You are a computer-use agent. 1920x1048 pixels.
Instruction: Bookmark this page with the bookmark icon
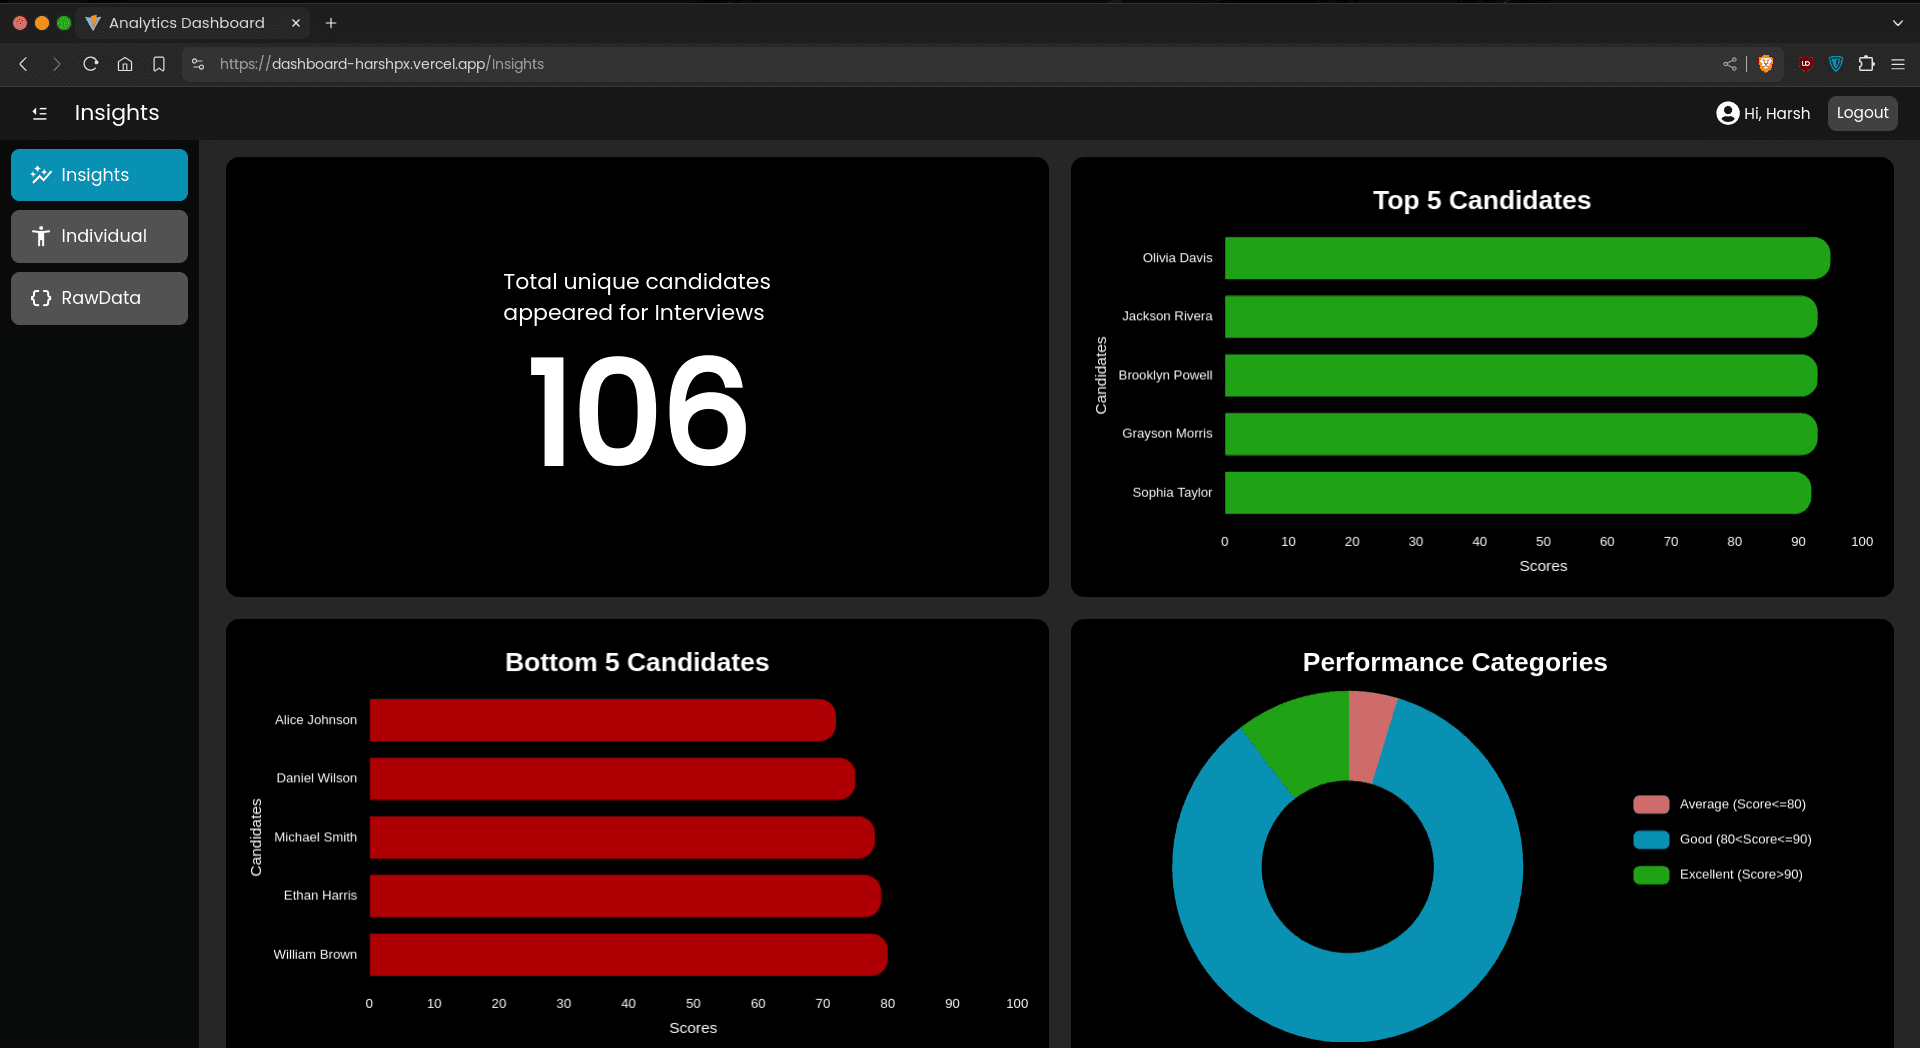coord(159,64)
